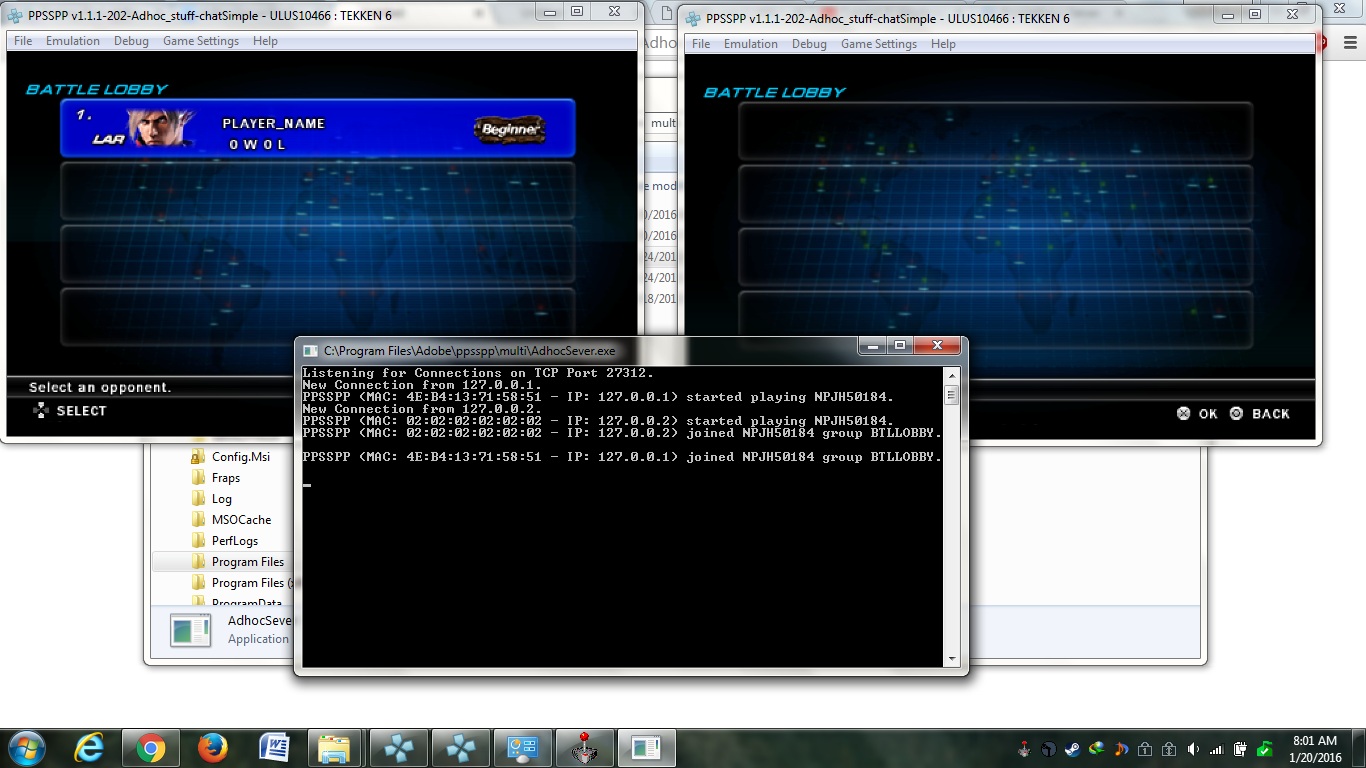Viewport: 1366px width, 768px height.
Task: Select PLAYER_NAME opponent in the Battle Lobby
Action: 318,128
